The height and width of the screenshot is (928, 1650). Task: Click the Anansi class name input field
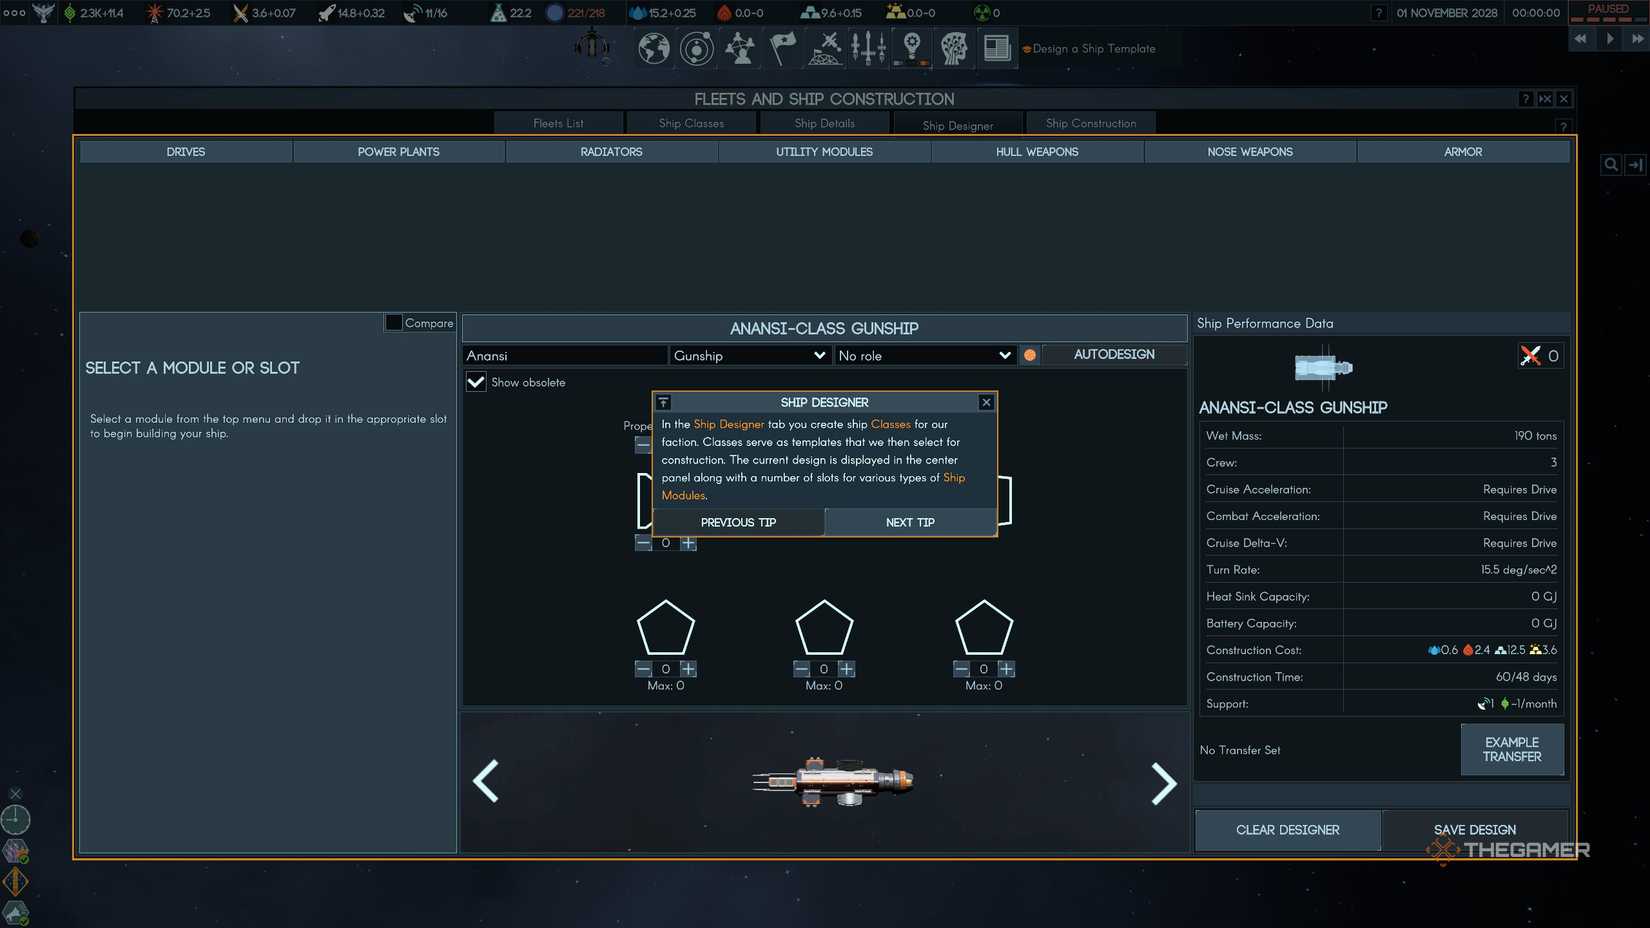(x=565, y=355)
